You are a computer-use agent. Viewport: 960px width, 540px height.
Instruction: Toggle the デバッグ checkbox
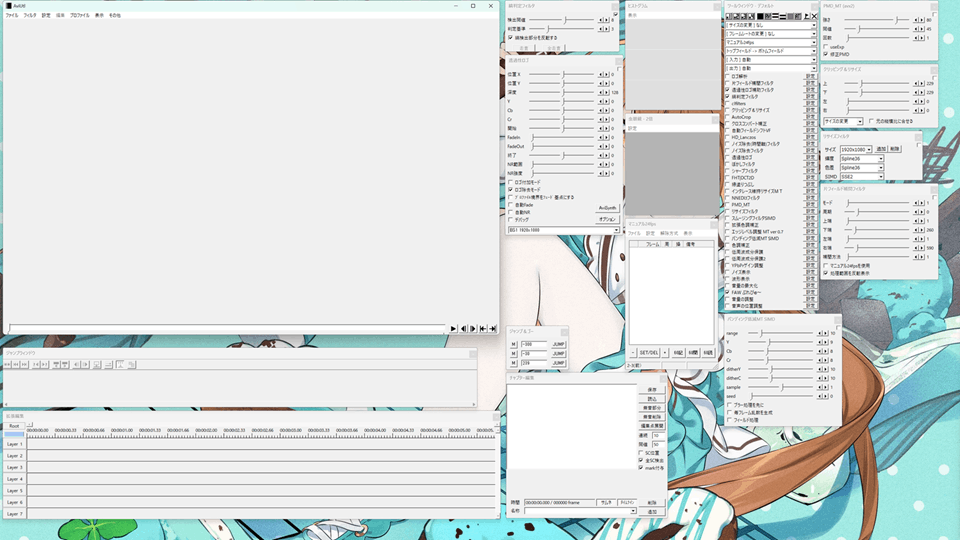coord(511,219)
